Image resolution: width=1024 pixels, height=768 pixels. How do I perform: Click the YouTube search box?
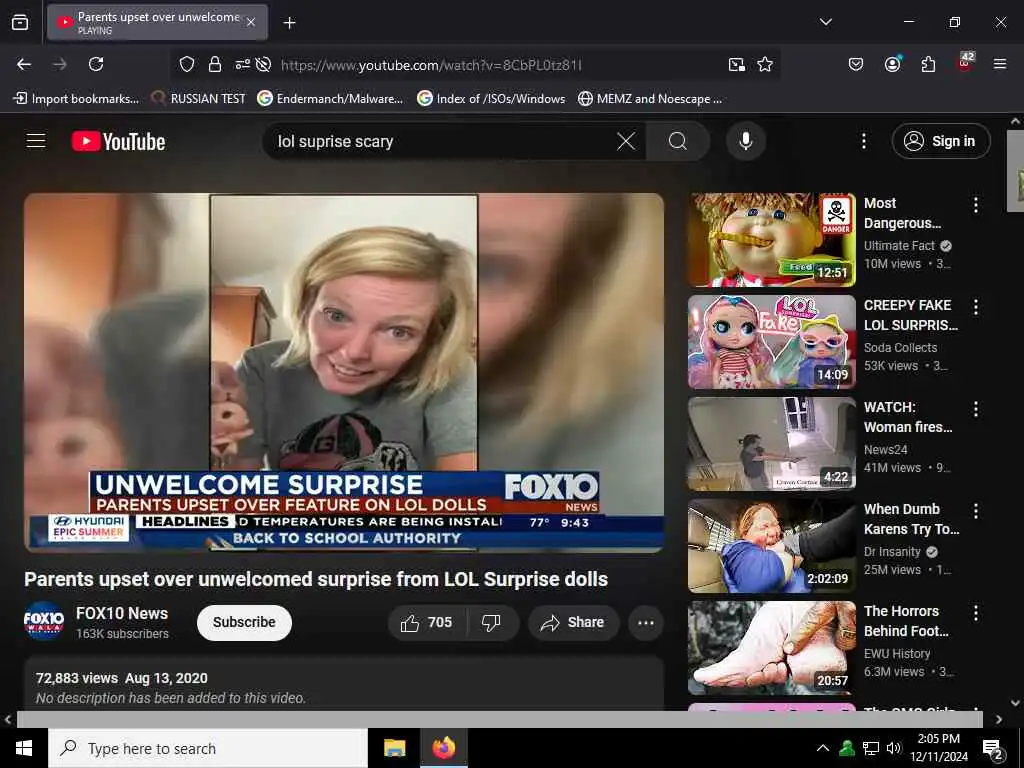tap(438, 141)
